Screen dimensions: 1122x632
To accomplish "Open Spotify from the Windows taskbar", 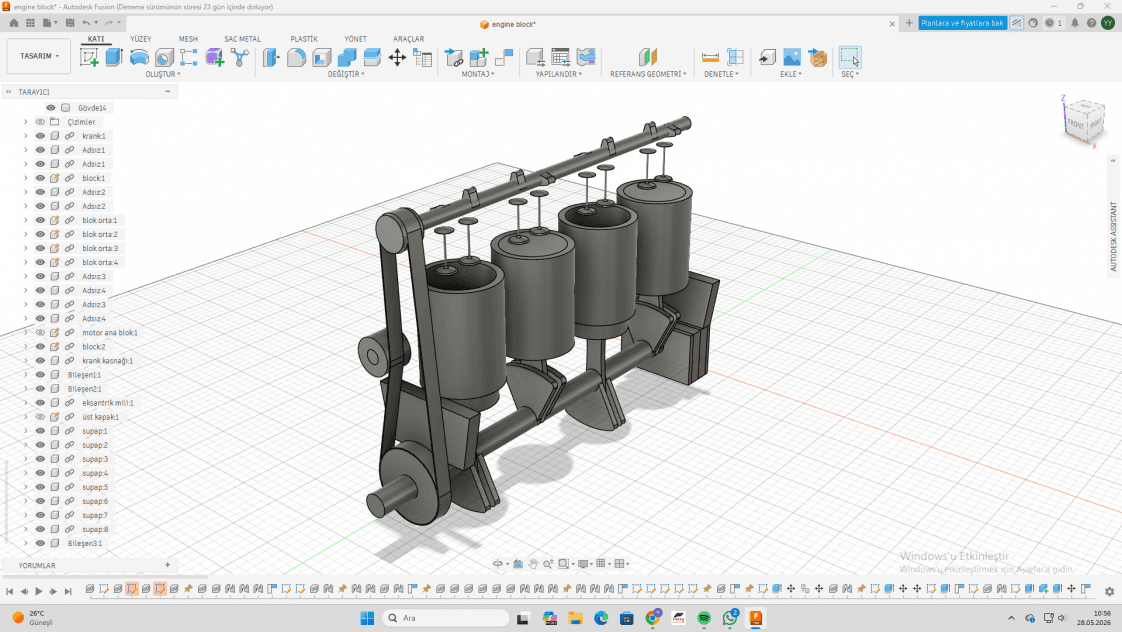I will pyautogui.click(x=704, y=618).
